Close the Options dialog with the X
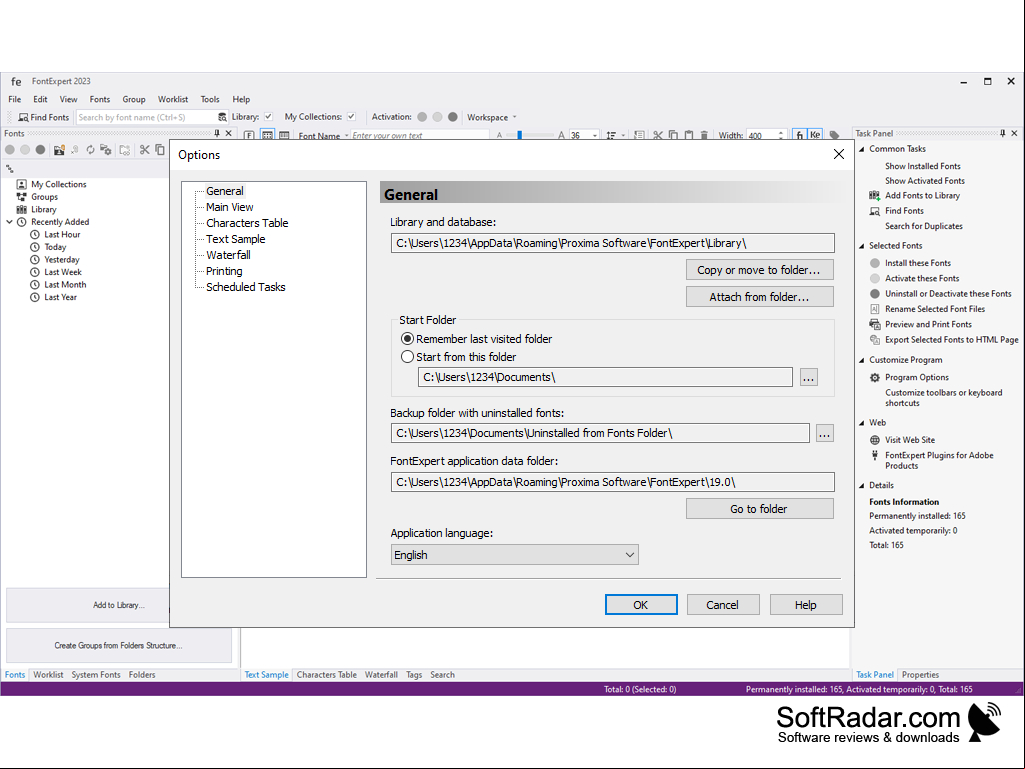This screenshot has width=1025, height=769. [x=839, y=154]
